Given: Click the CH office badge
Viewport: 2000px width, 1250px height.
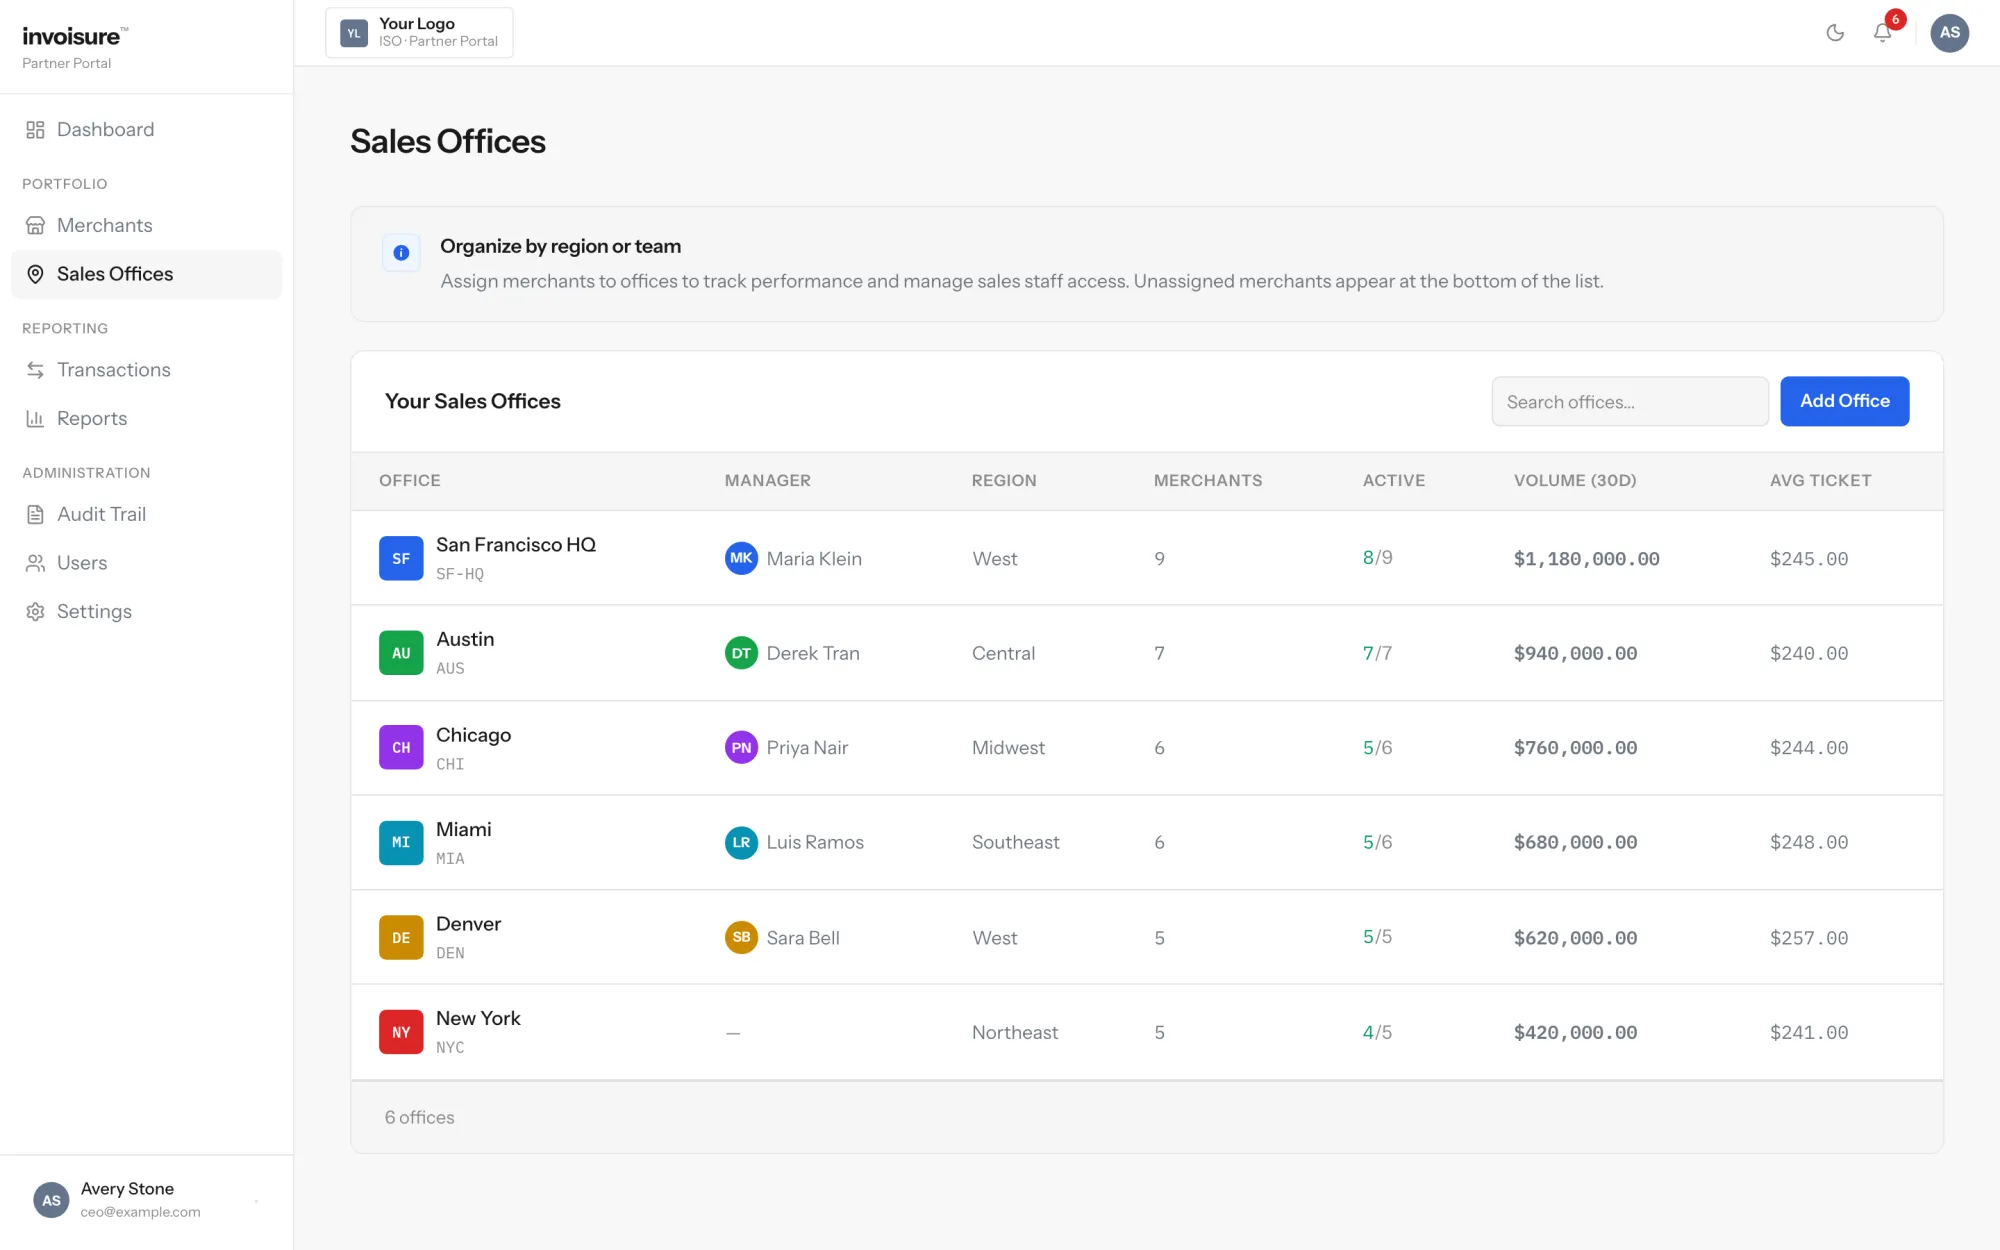Looking at the screenshot, I should point(401,748).
